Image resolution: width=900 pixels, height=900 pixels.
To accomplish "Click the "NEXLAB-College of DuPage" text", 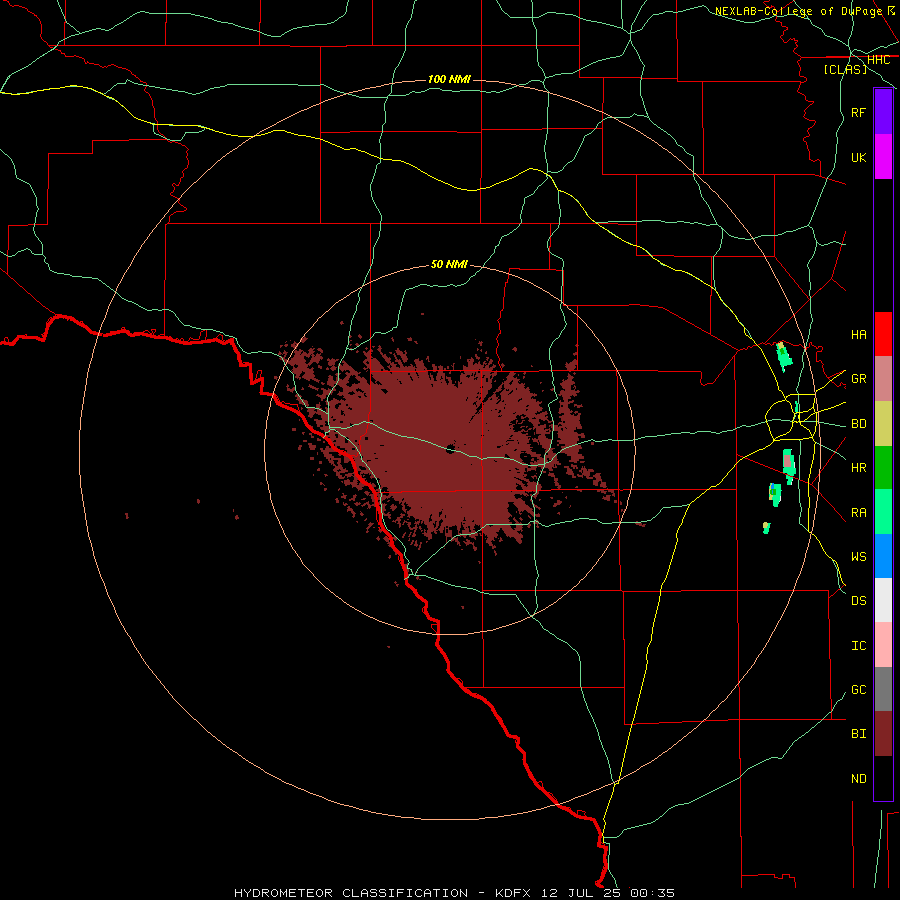I will (x=798, y=11).
